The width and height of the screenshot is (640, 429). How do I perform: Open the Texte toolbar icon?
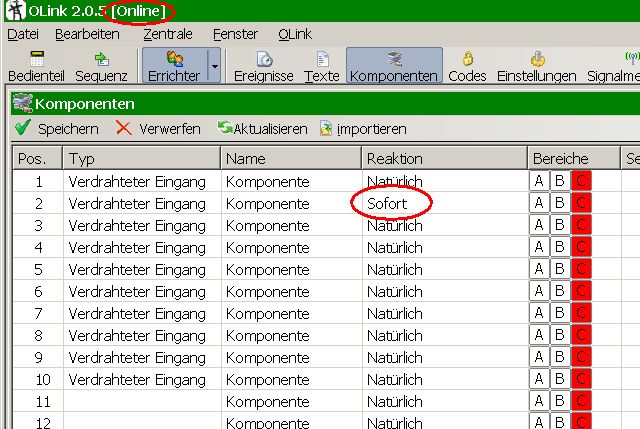pyautogui.click(x=321, y=66)
